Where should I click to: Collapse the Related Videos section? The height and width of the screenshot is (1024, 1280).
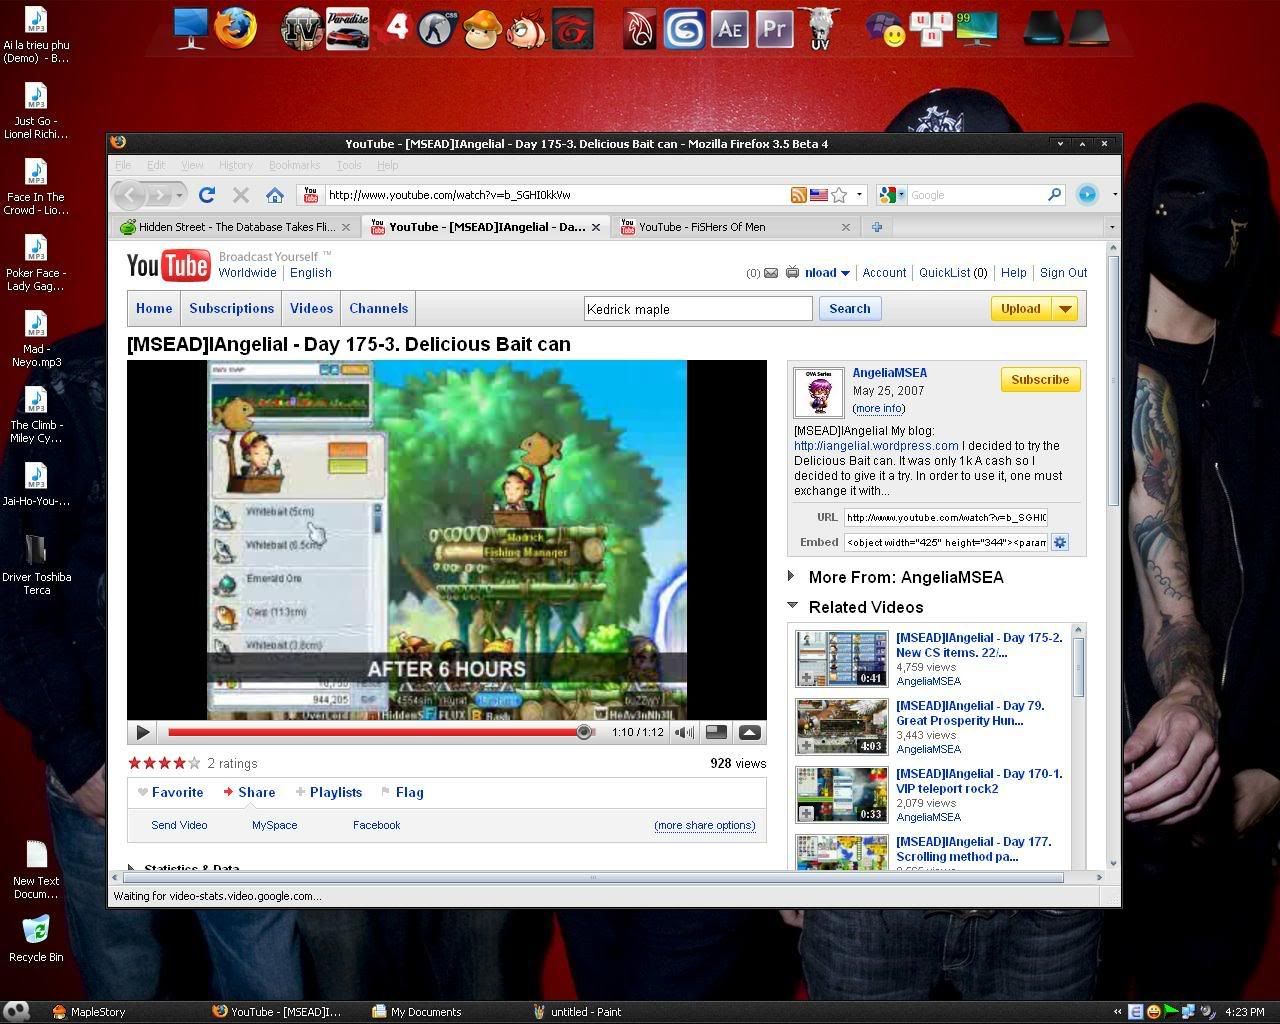pyautogui.click(x=792, y=605)
